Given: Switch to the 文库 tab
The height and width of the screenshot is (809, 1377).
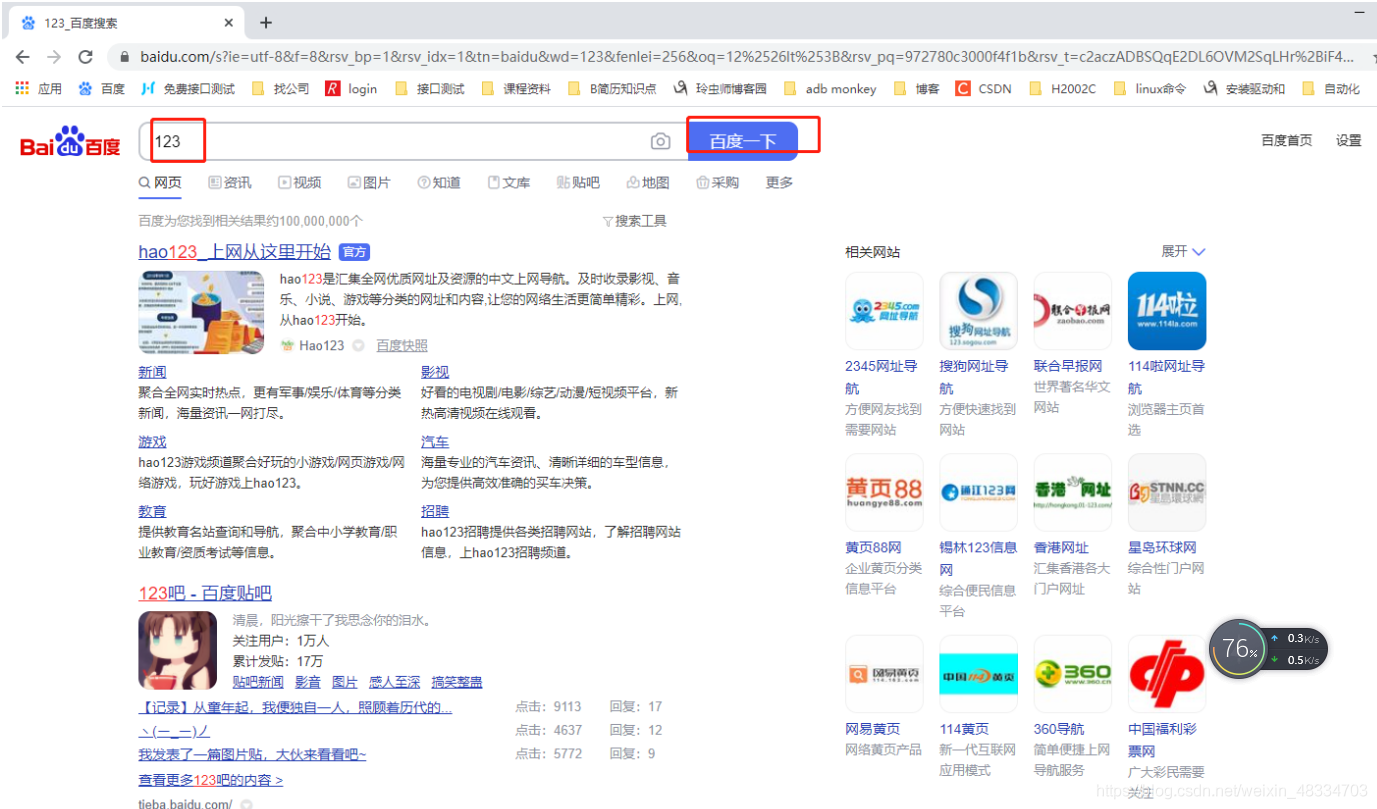Looking at the screenshot, I should click(509, 182).
